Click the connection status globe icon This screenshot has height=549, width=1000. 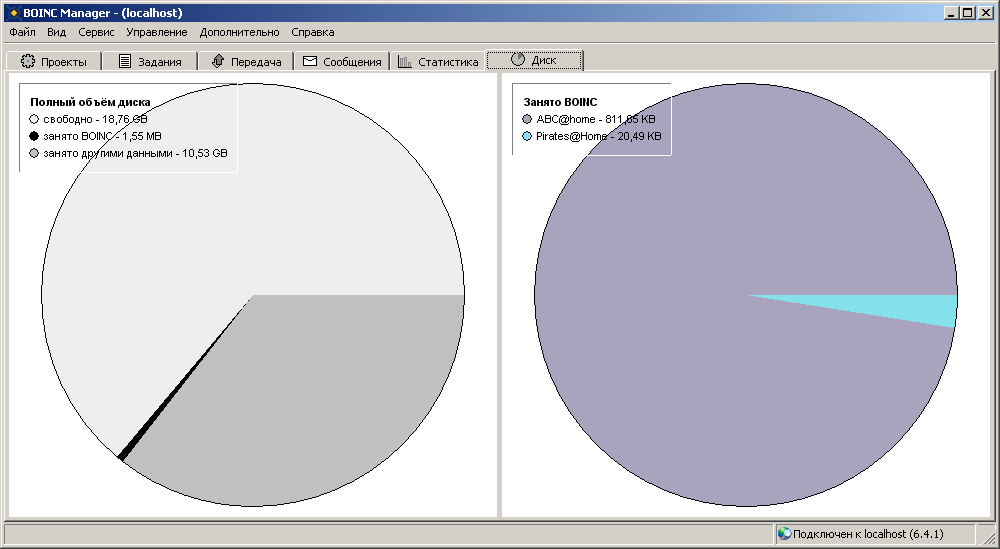click(x=784, y=533)
